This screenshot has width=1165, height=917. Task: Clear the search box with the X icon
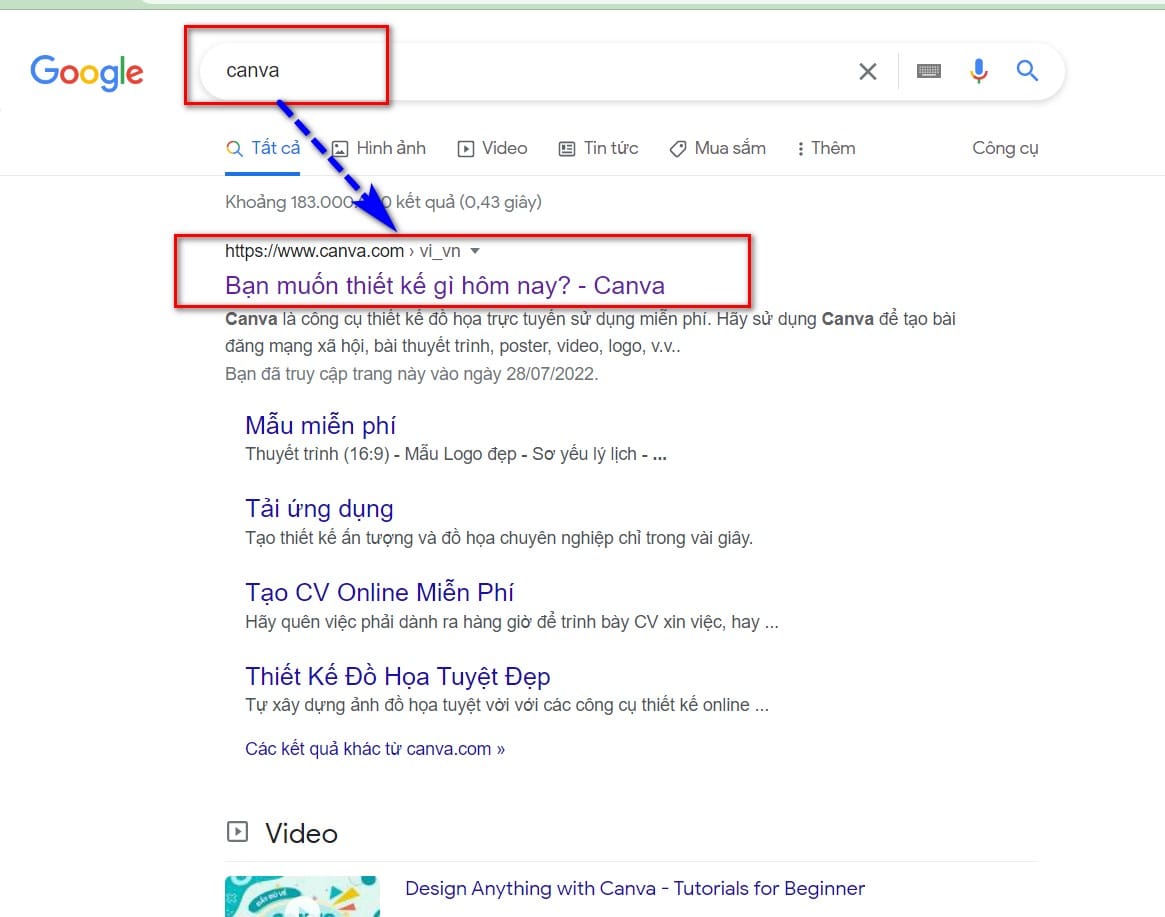(x=867, y=71)
